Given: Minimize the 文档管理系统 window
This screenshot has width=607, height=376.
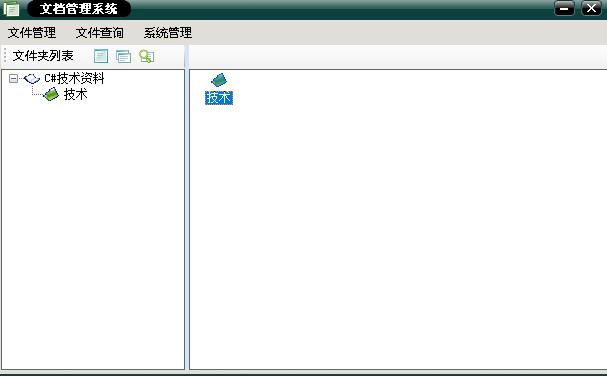Looking at the screenshot, I should click(x=564, y=9).
